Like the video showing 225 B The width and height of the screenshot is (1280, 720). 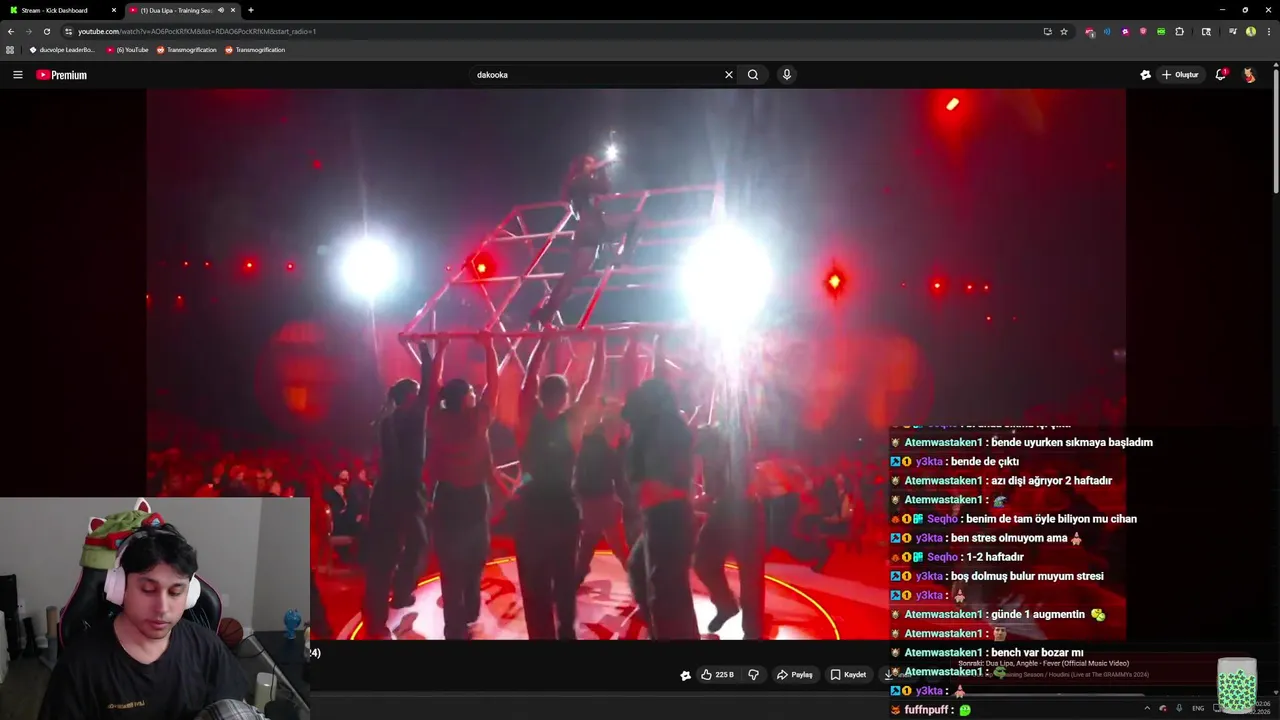pyautogui.click(x=718, y=675)
